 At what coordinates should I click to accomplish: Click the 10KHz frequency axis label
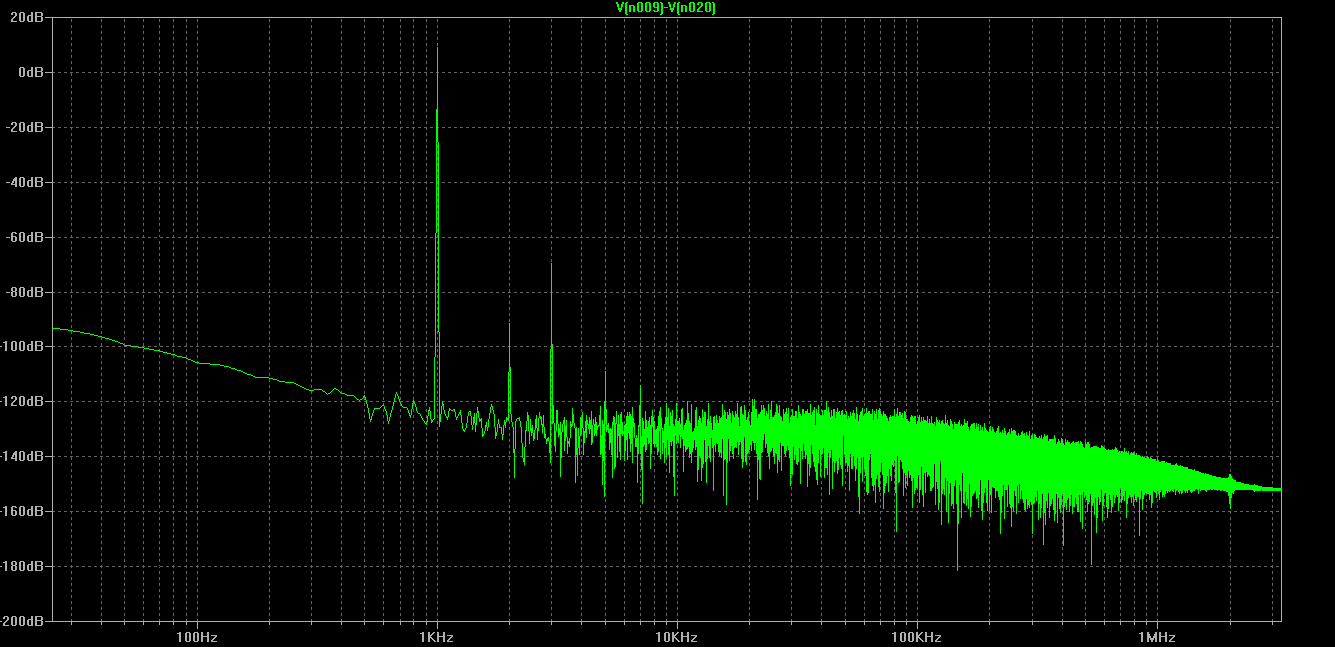pos(677,637)
